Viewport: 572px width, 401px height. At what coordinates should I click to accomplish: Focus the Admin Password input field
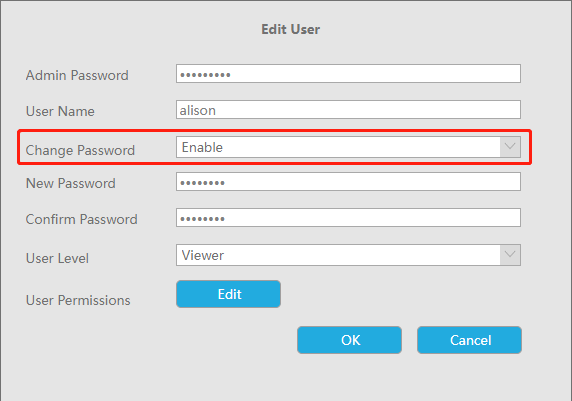tap(348, 73)
